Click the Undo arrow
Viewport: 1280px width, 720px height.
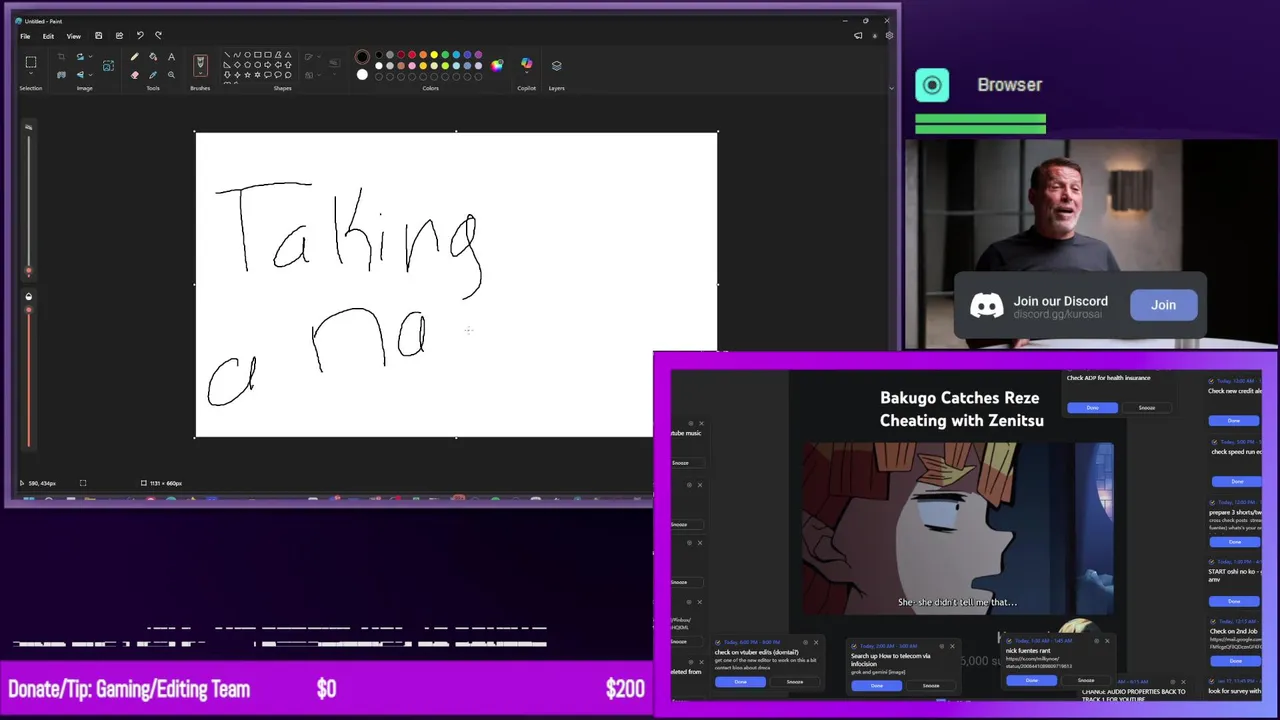click(140, 36)
